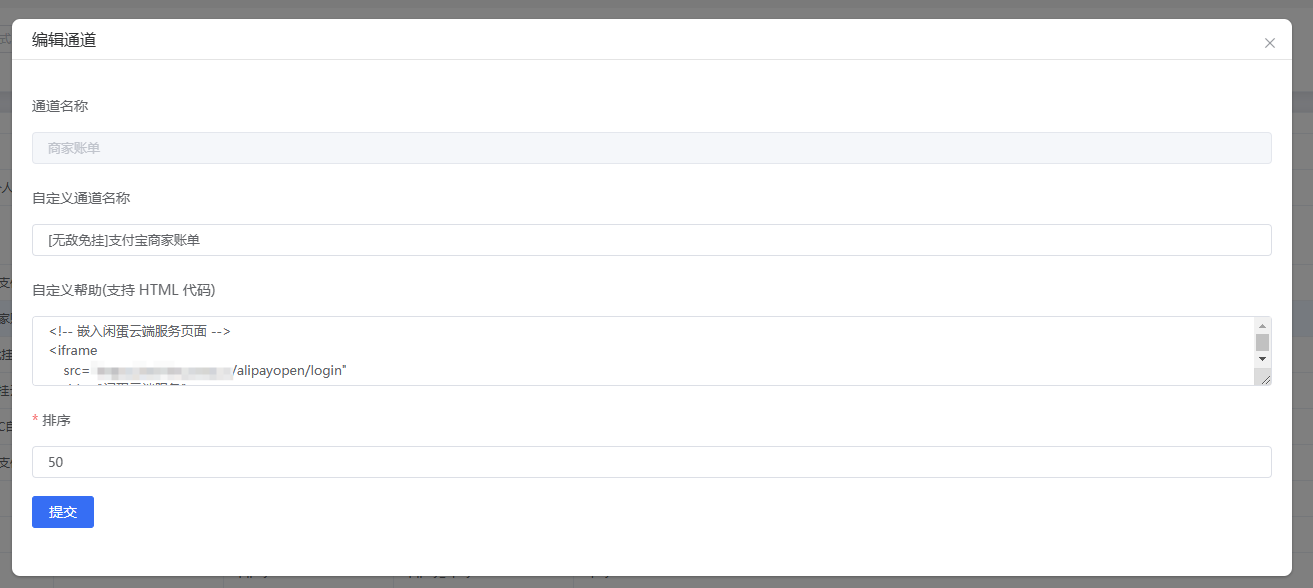Click the 提交 submit button

point(63,512)
